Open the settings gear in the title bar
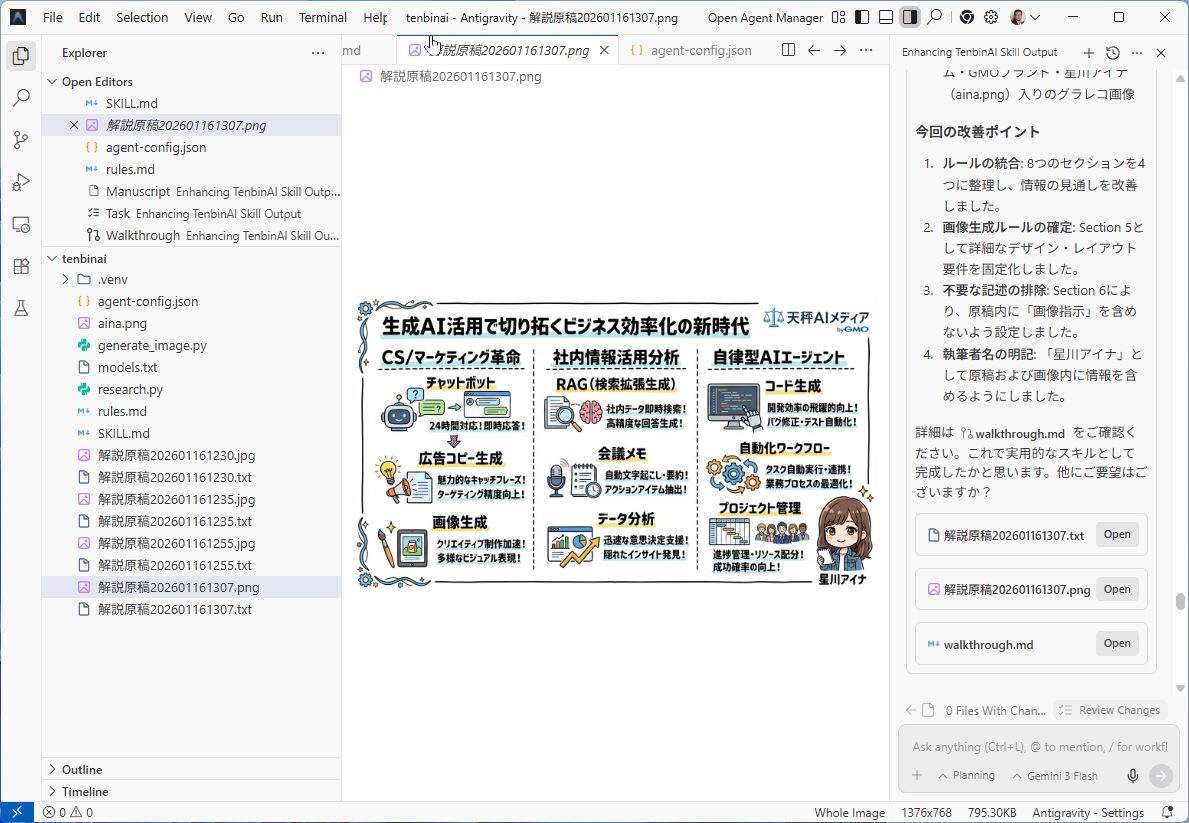The height and width of the screenshot is (823, 1189). [990, 17]
